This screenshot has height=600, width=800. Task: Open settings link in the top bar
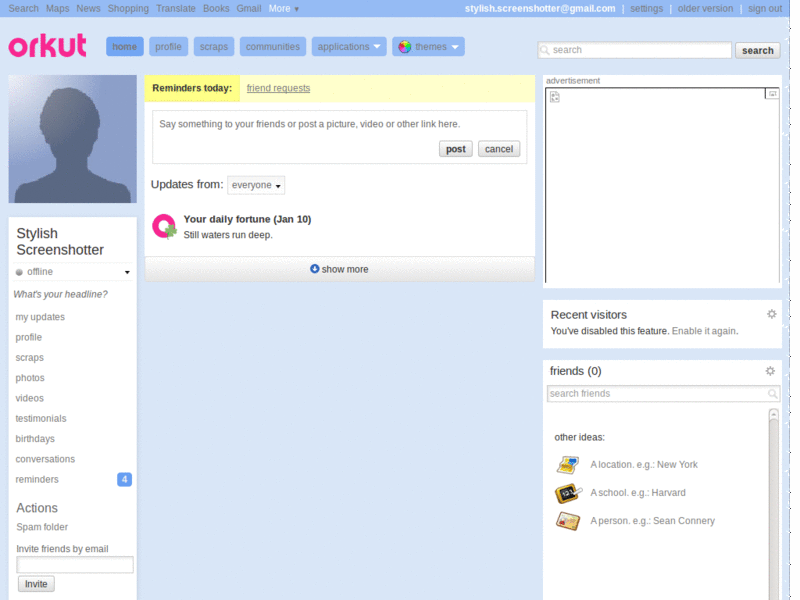pos(646,9)
